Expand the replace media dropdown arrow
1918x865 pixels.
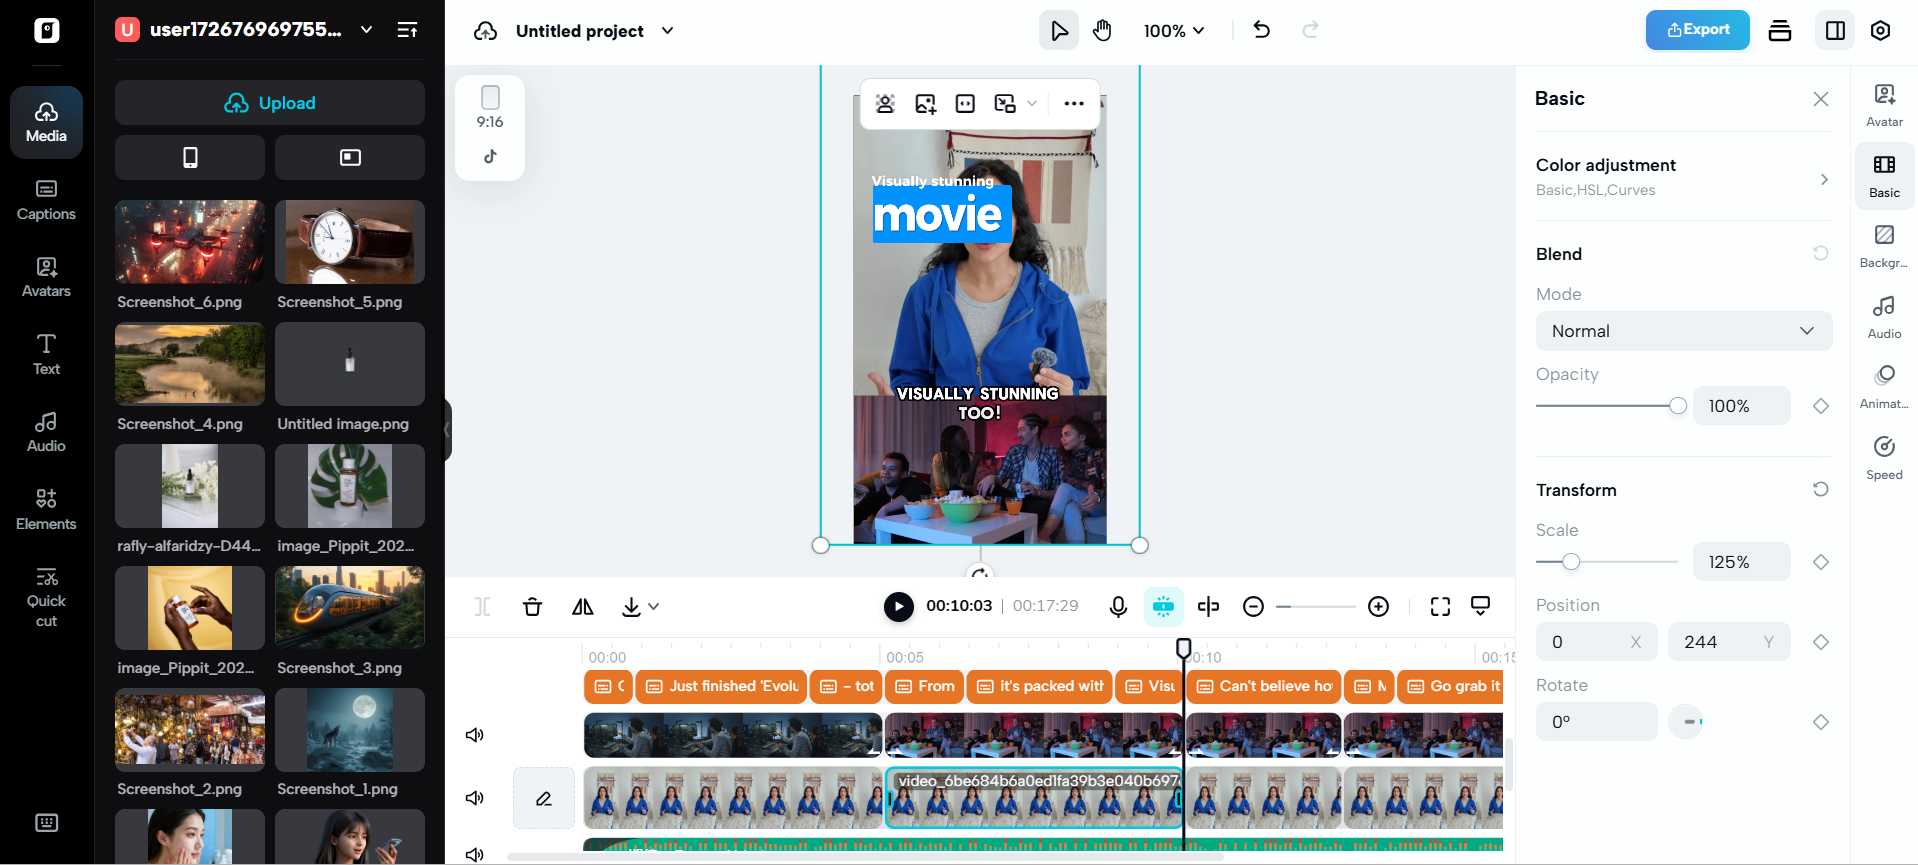click(1032, 103)
